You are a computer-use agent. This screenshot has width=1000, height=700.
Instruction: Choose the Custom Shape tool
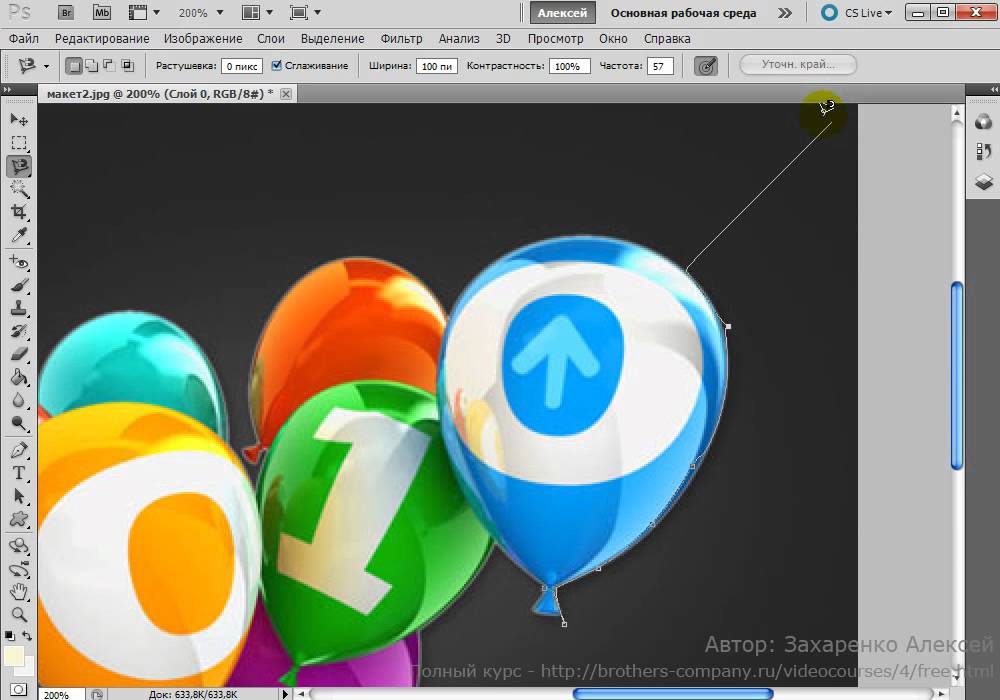click(x=19, y=519)
